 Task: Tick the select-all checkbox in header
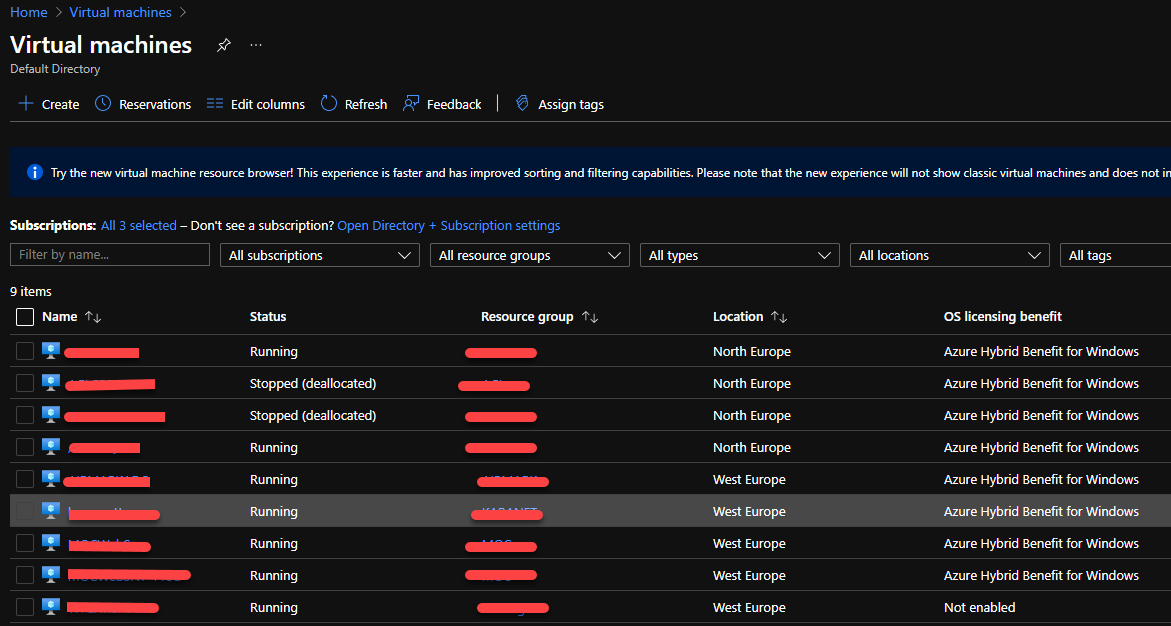click(25, 317)
